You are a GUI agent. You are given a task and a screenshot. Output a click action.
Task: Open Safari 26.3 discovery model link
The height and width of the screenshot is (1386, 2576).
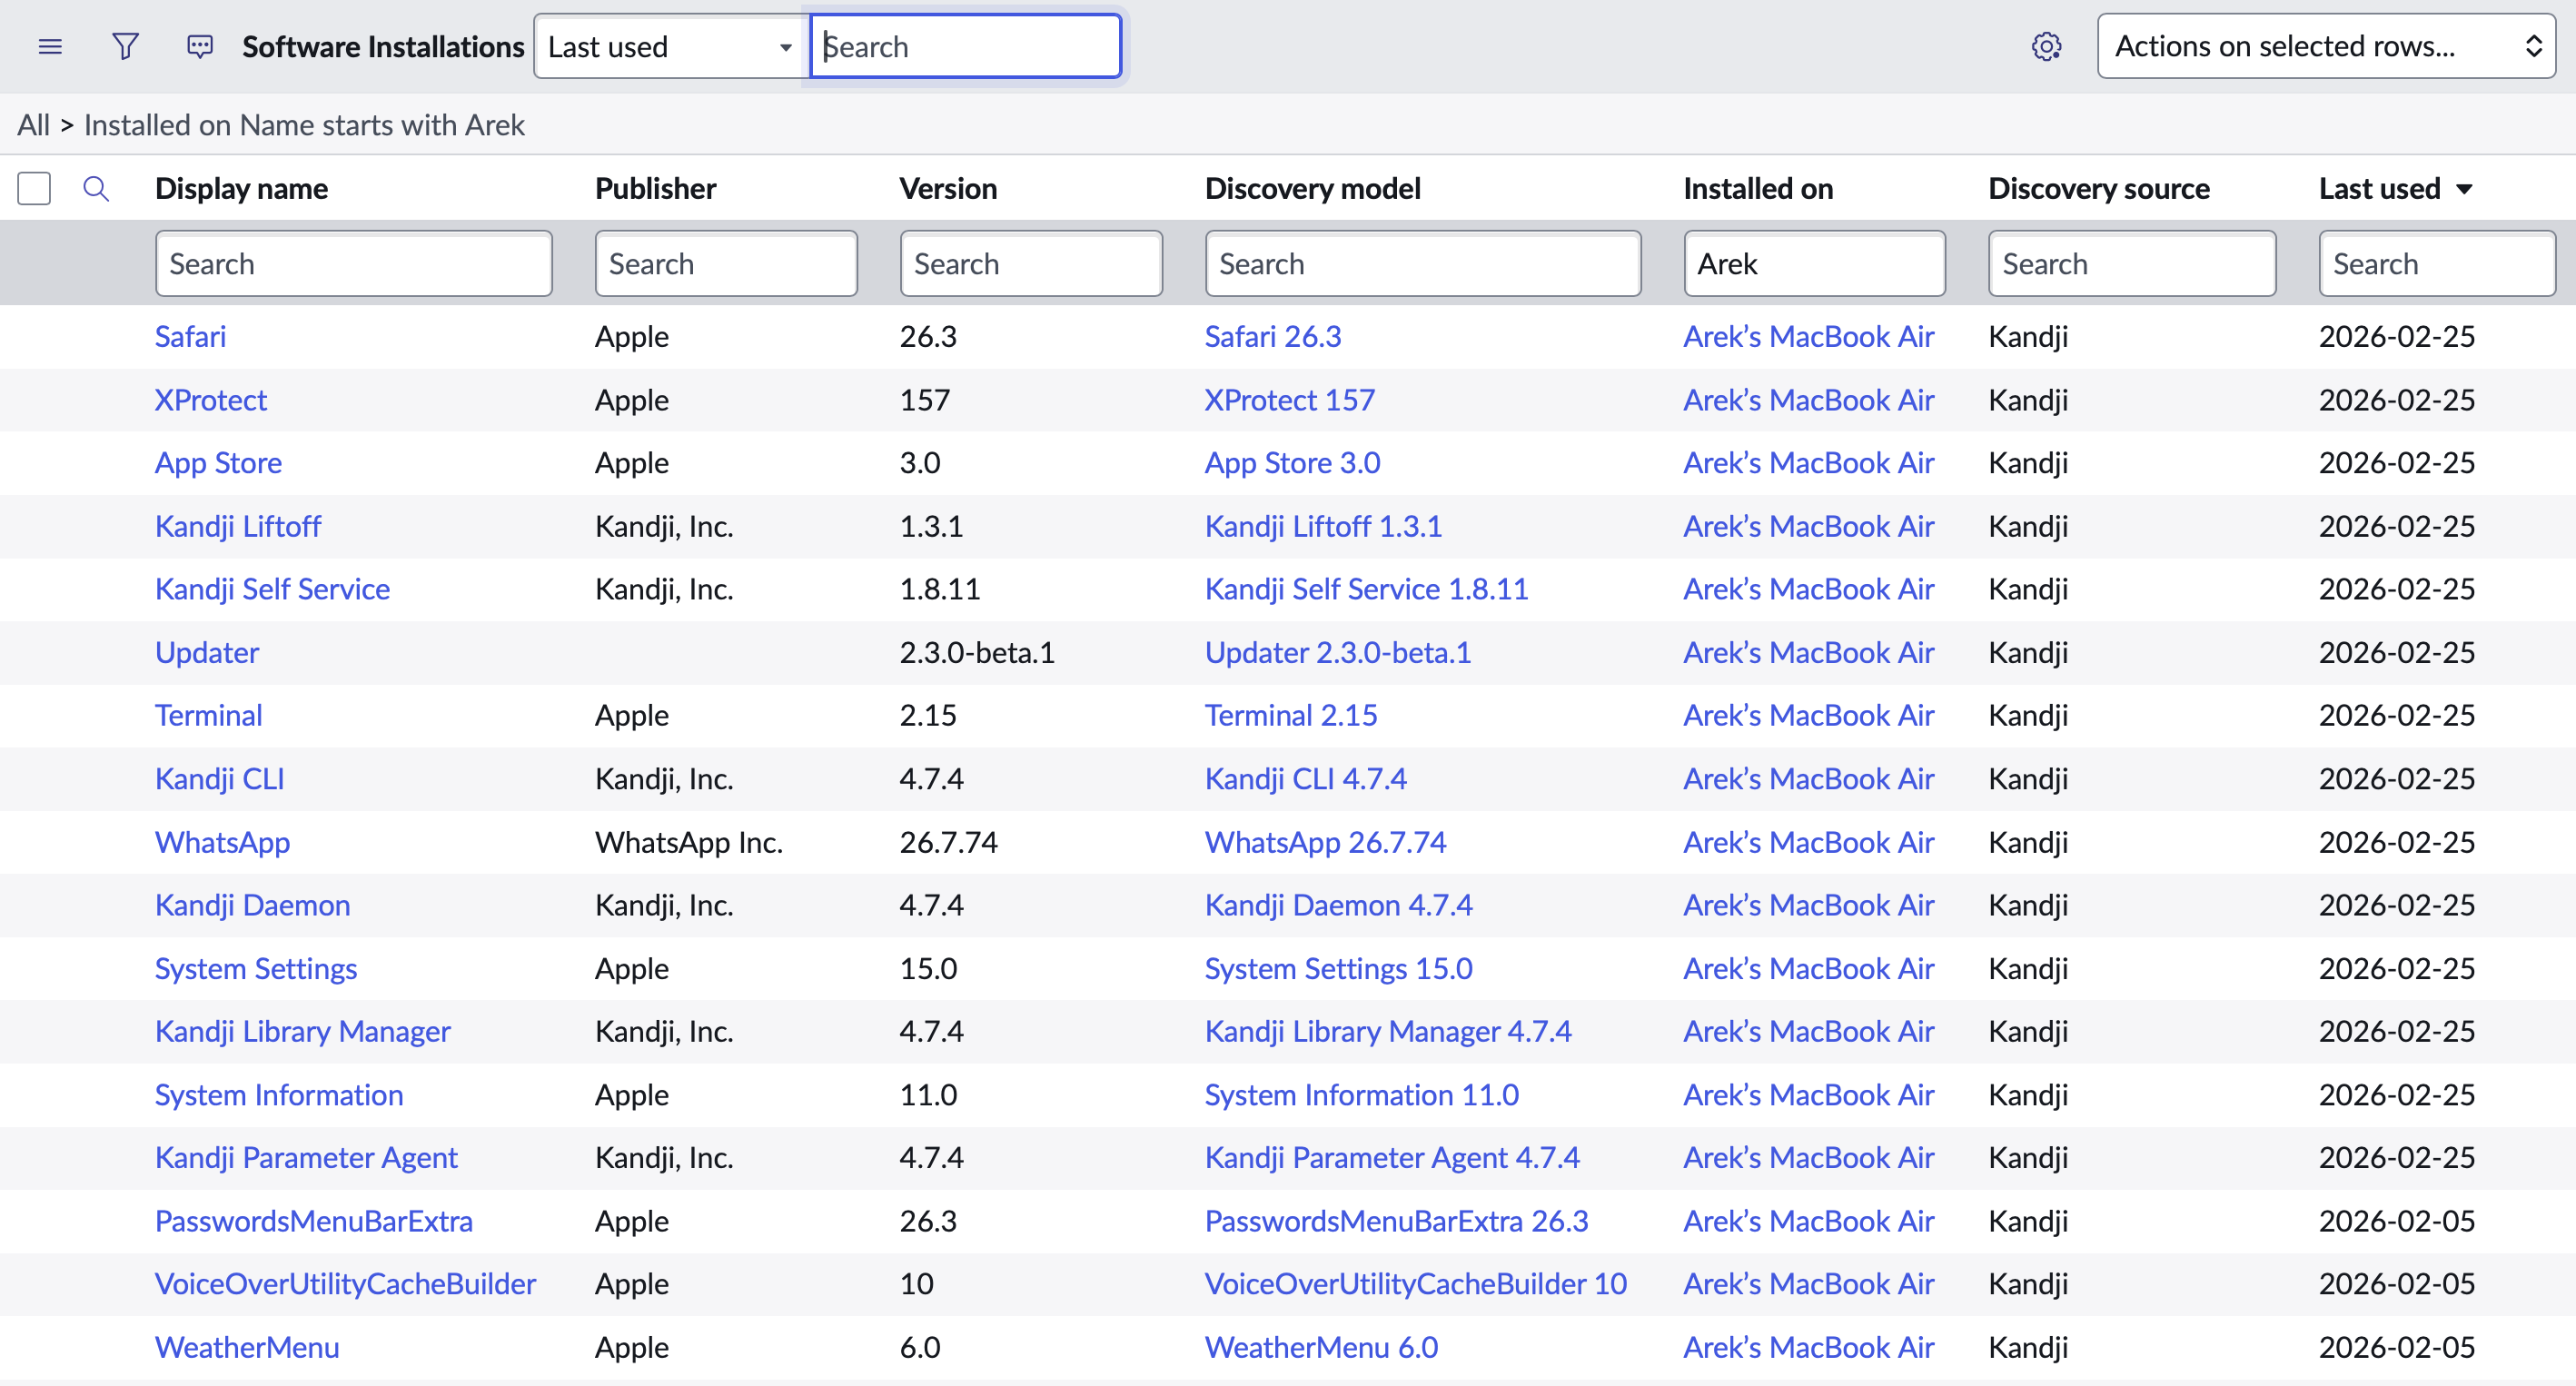[1273, 337]
